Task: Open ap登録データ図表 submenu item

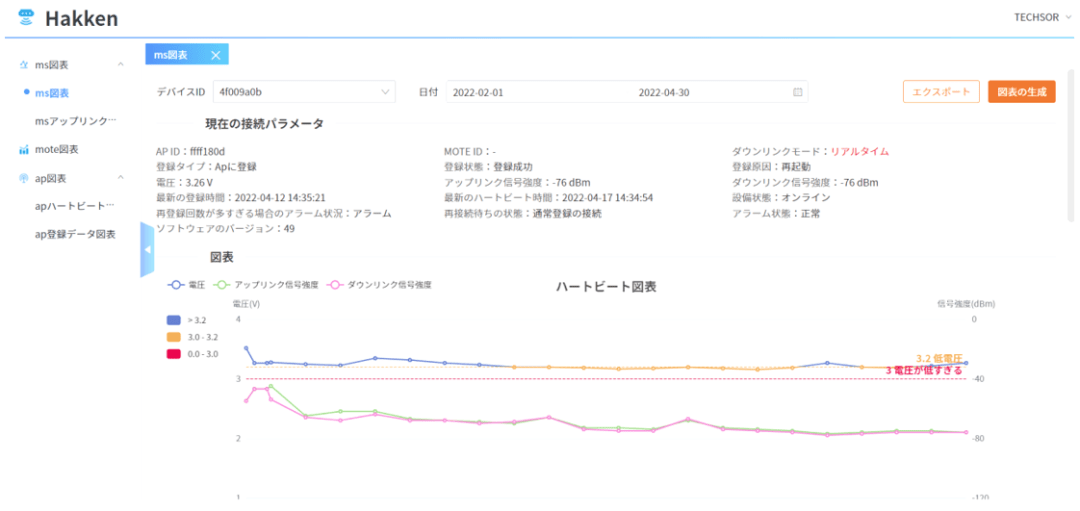Action: tap(75, 234)
